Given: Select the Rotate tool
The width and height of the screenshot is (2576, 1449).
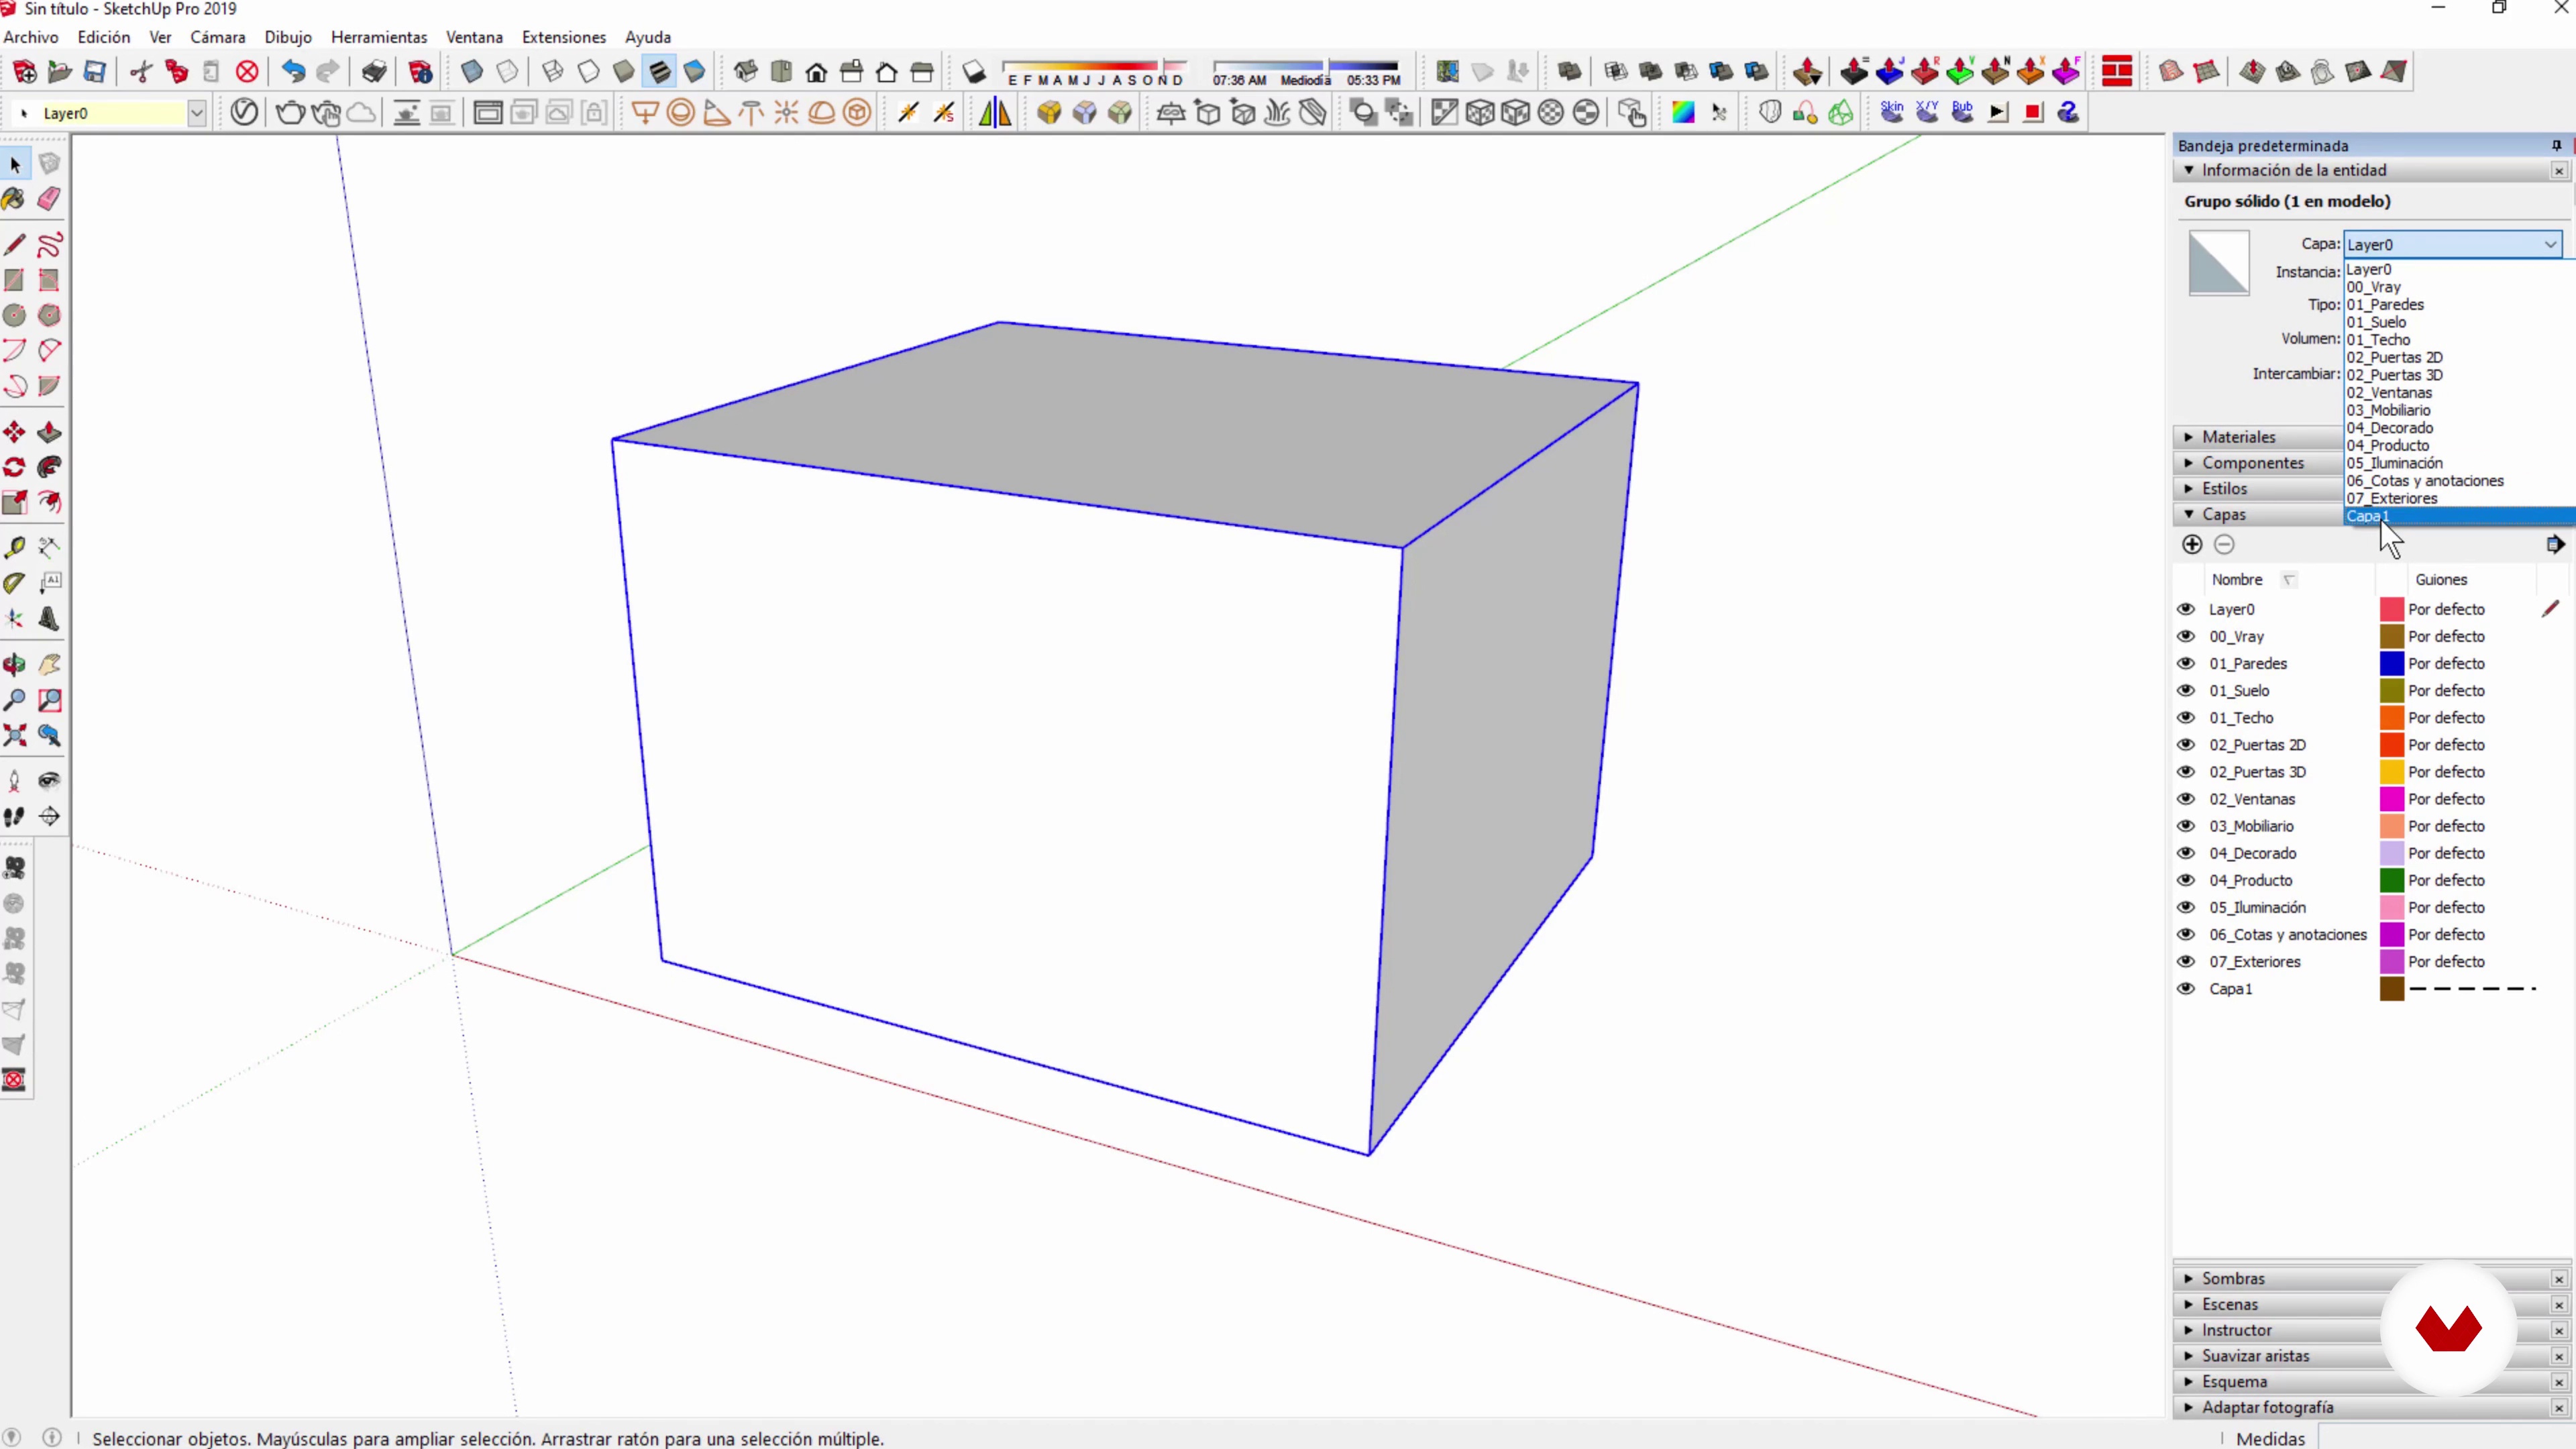Looking at the screenshot, I should [14, 467].
